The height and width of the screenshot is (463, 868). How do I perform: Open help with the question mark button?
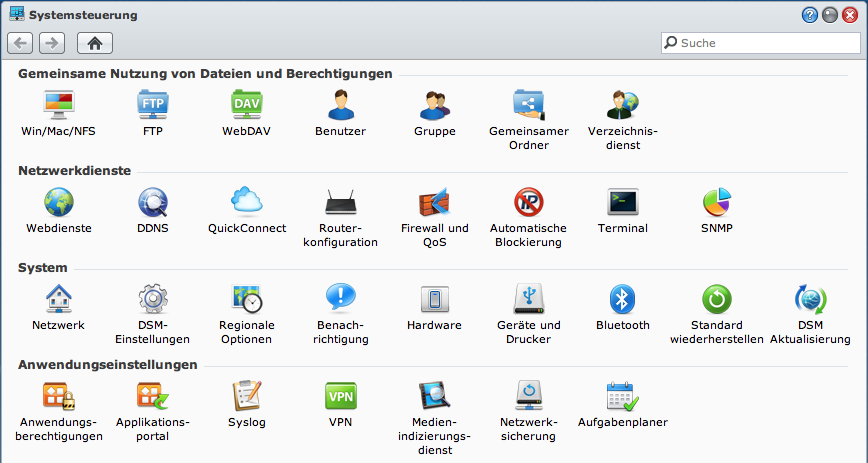pyautogui.click(x=809, y=15)
